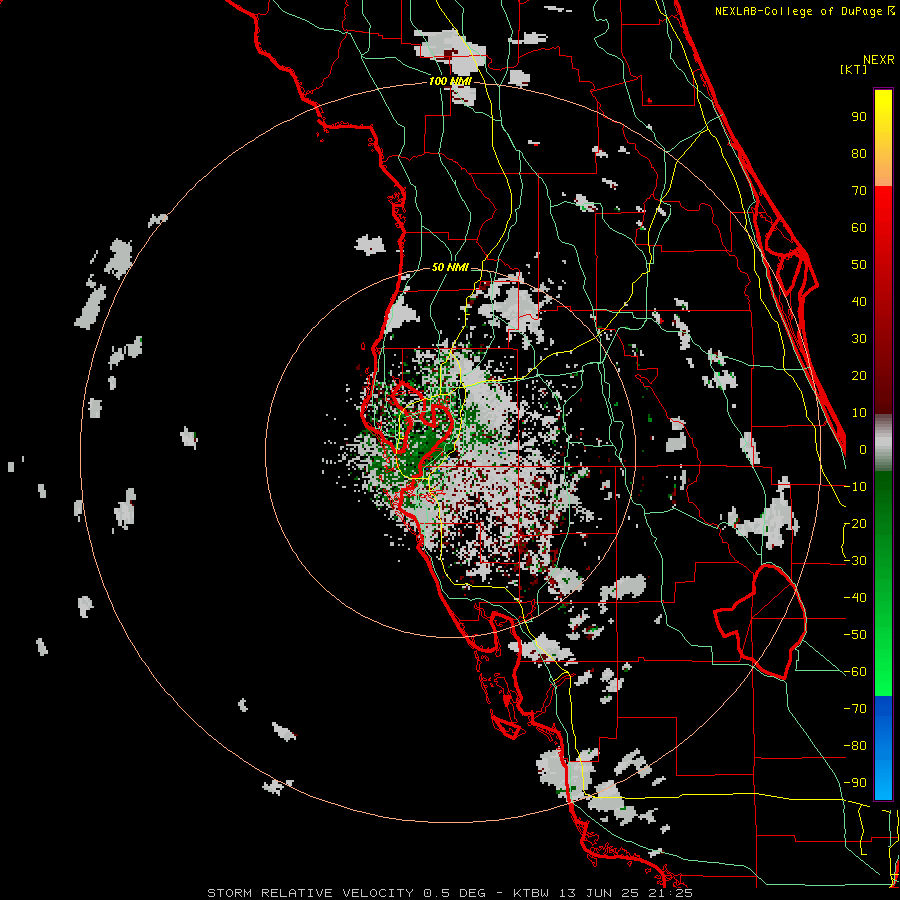Click the -10 value on velocity scale
This screenshot has width=900, height=900.
855,487
